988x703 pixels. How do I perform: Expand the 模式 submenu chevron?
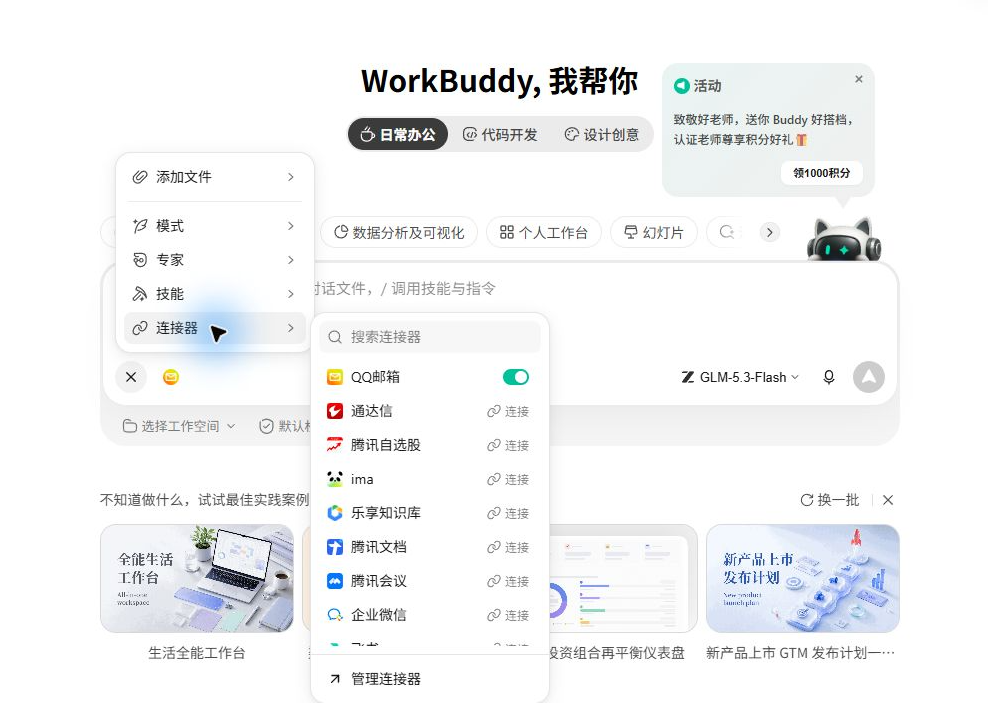pos(290,226)
